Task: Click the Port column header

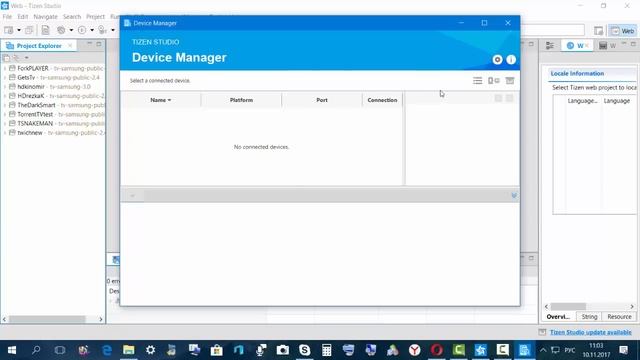Action: click(322, 100)
